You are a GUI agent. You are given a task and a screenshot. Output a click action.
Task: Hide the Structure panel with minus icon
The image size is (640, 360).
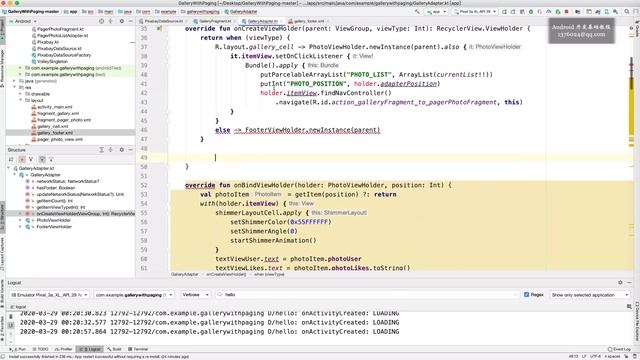130,150
